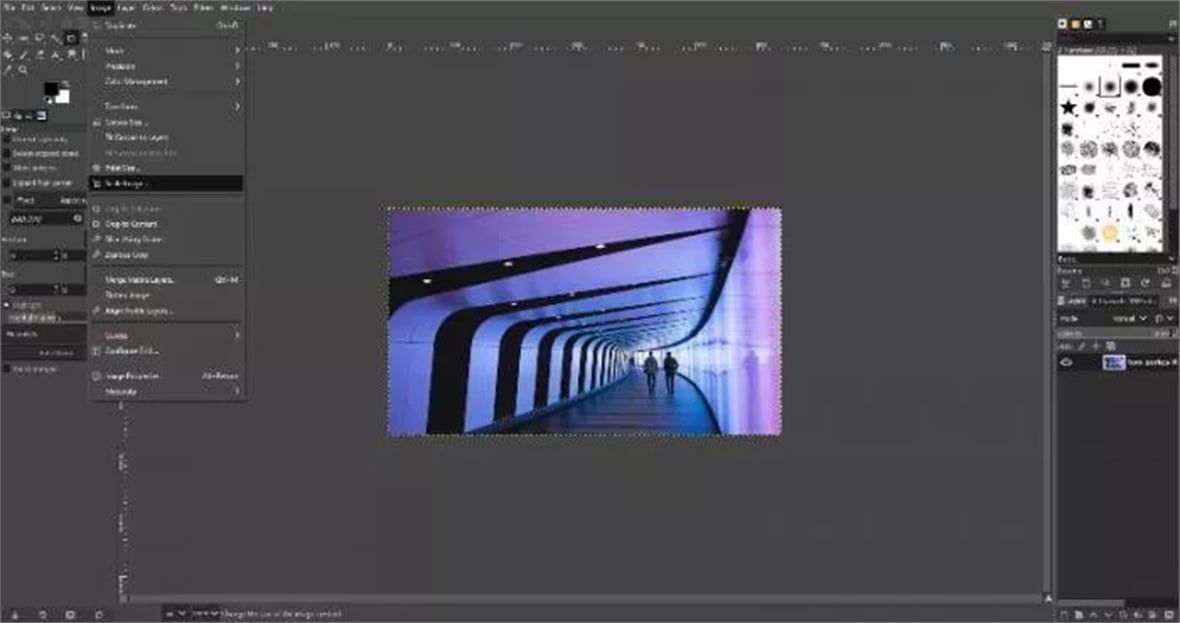1180x623 pixels.
Task: Toggle Allow growing checkbox
Action: point(8,168)
